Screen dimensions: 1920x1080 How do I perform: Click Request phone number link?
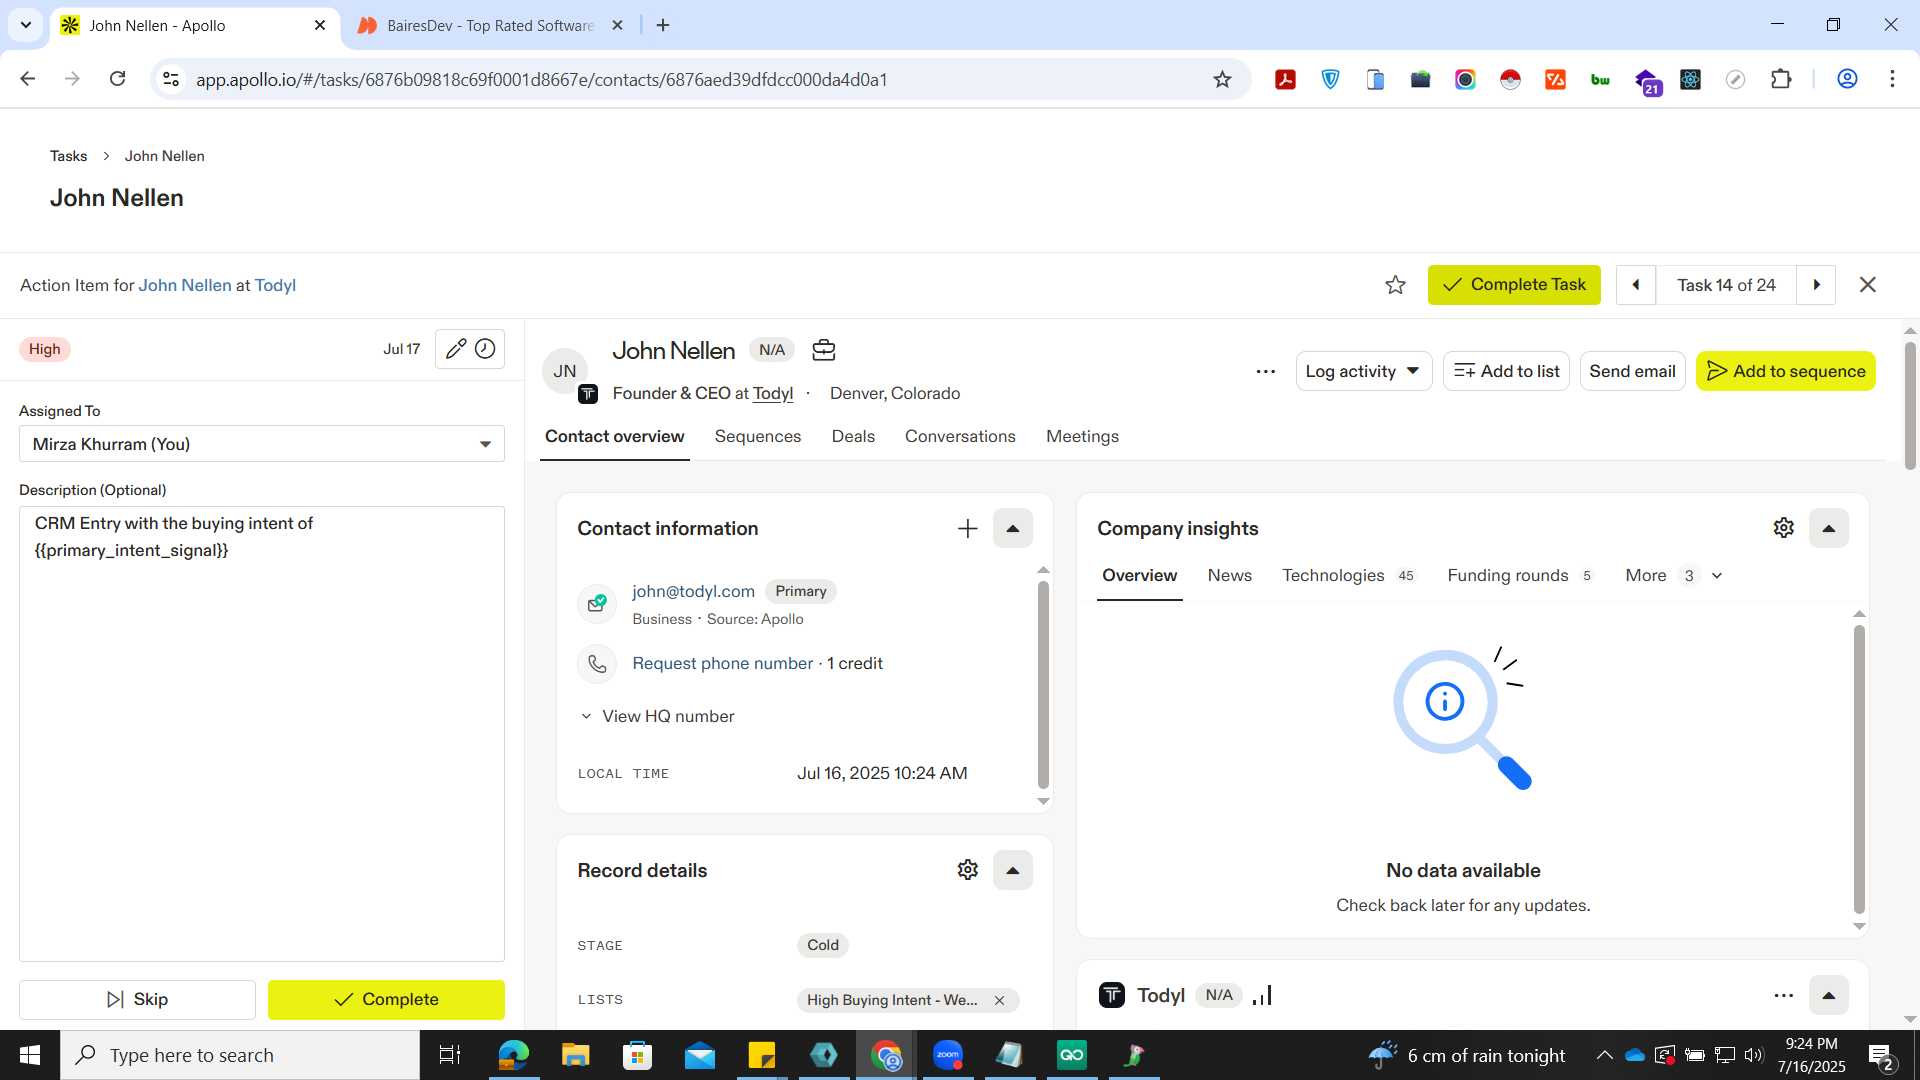[722, 664]
